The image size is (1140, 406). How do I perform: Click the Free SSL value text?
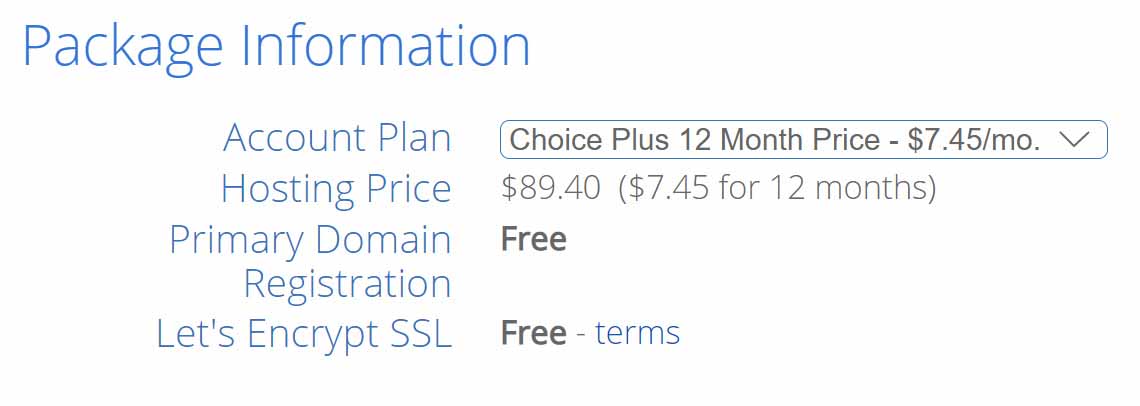[x=534, y=333]
